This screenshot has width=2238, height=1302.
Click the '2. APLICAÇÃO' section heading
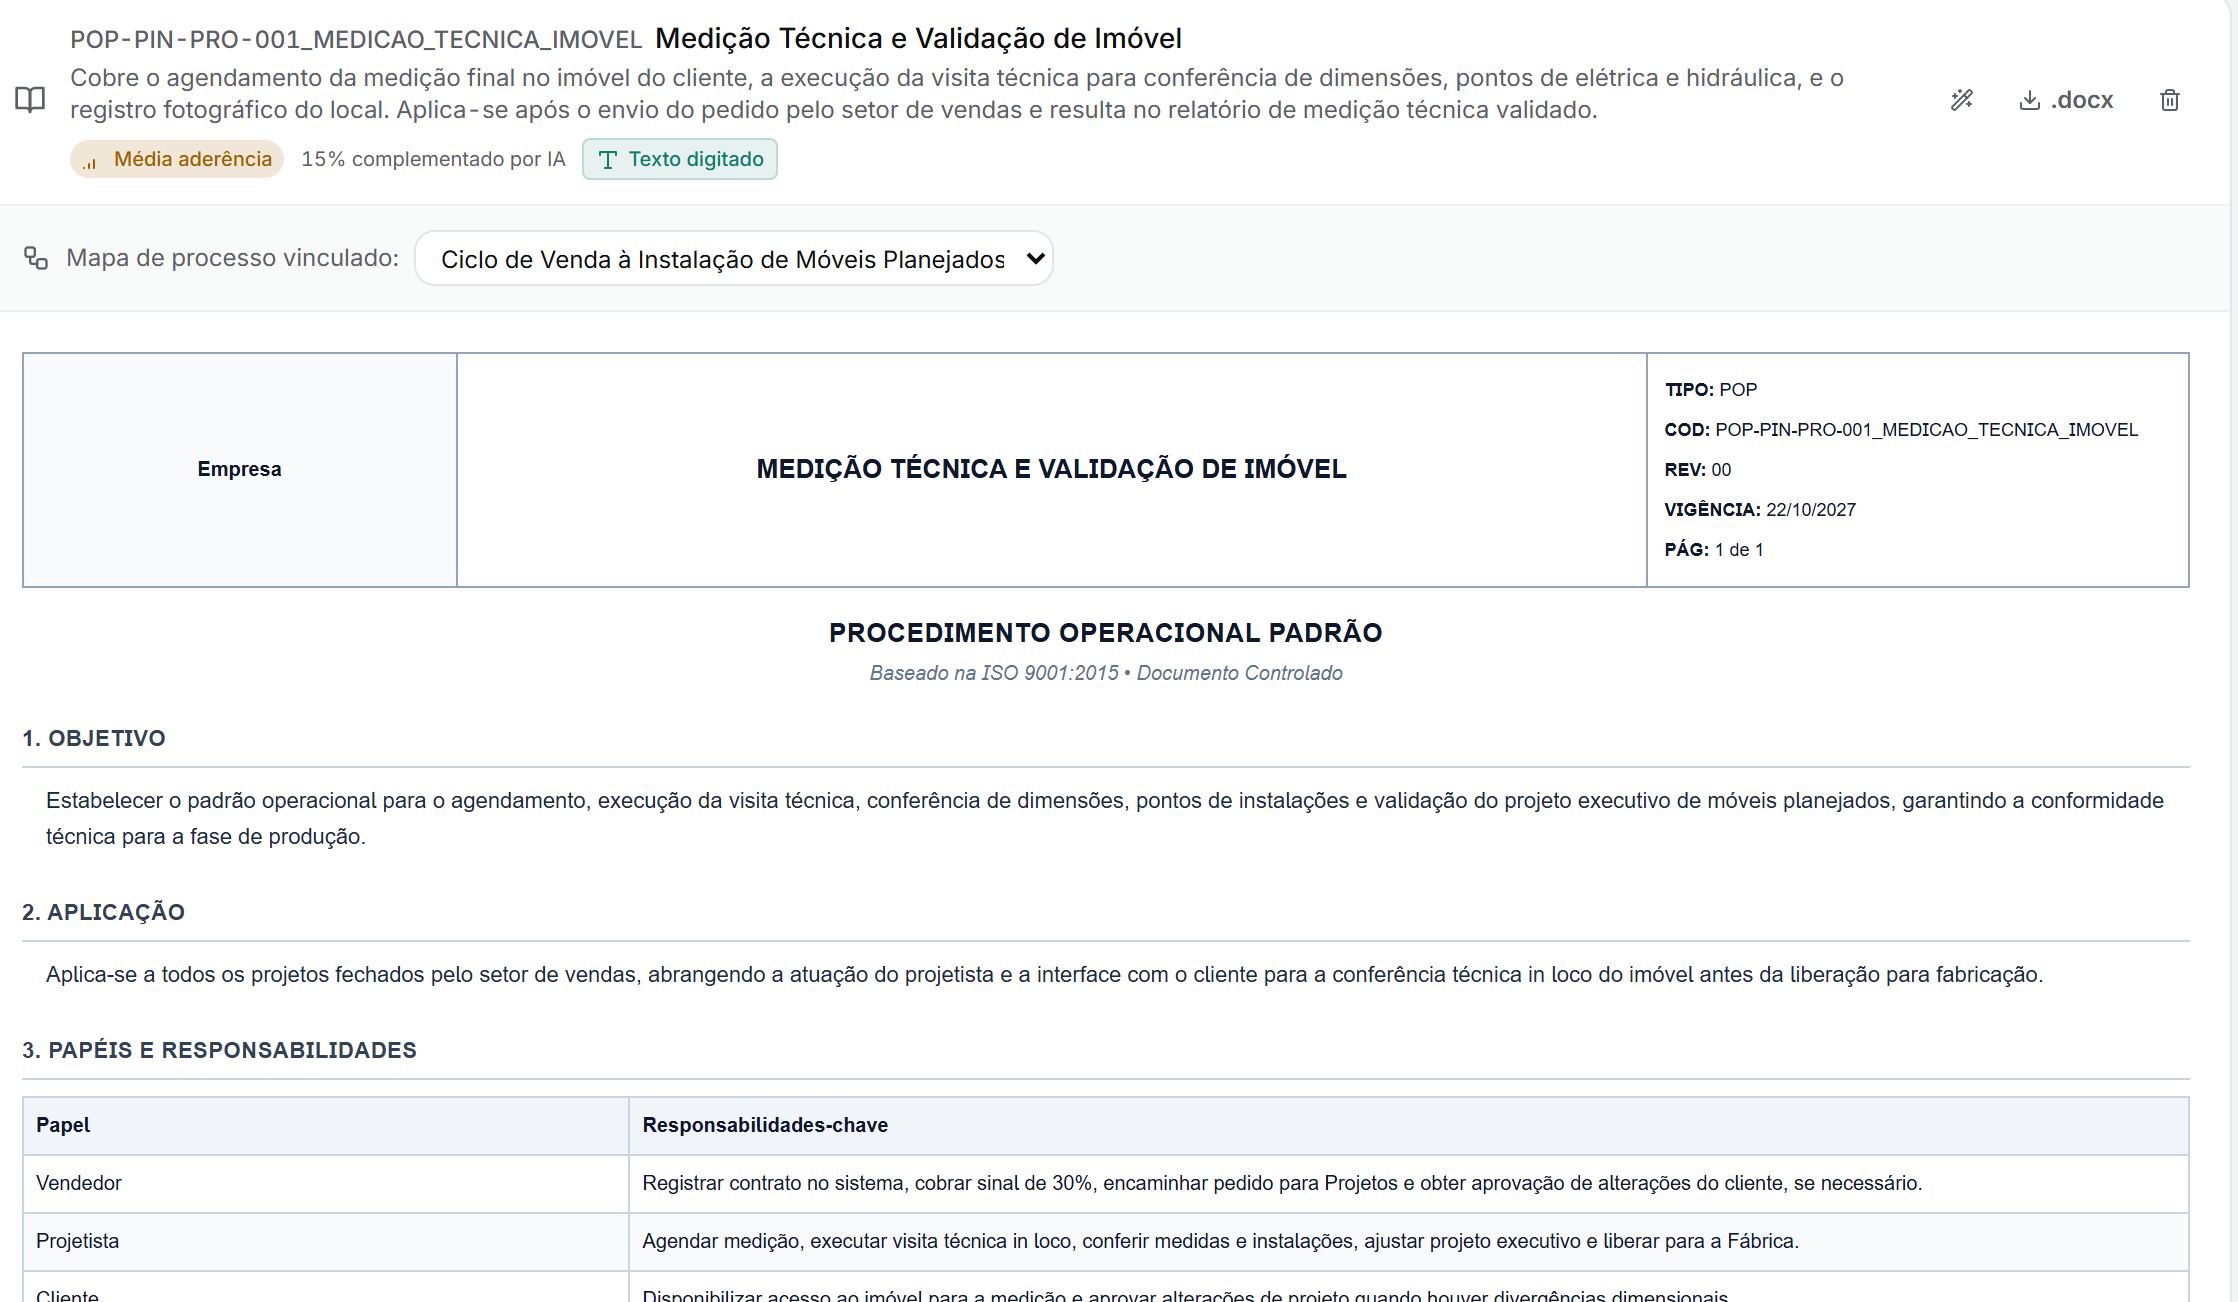pos(103,912)
